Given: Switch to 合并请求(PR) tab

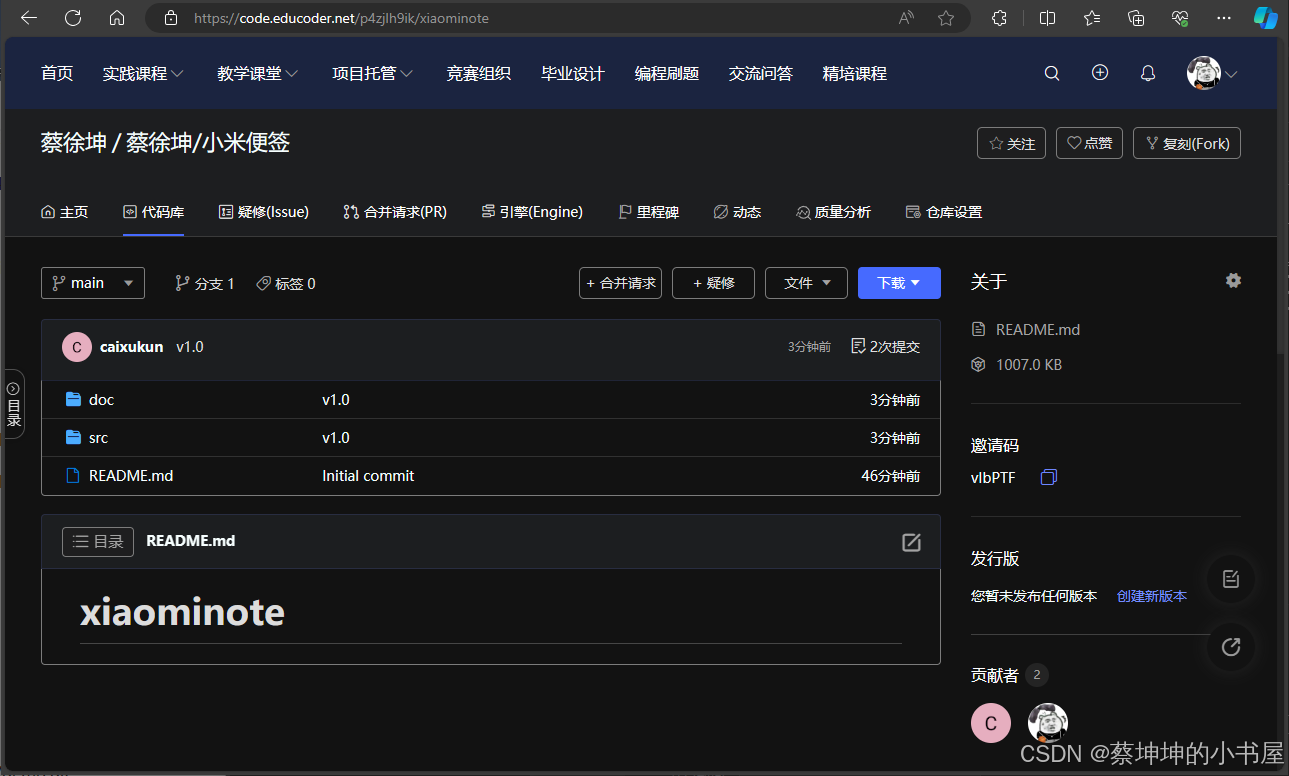Looking at the screenshot, I should pos(395,212).
